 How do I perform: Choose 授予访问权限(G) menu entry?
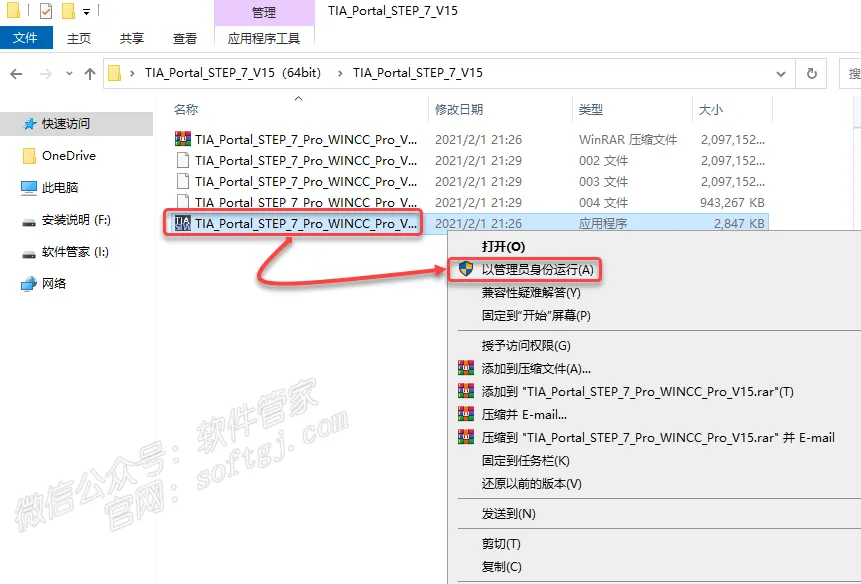click(526, 346)
